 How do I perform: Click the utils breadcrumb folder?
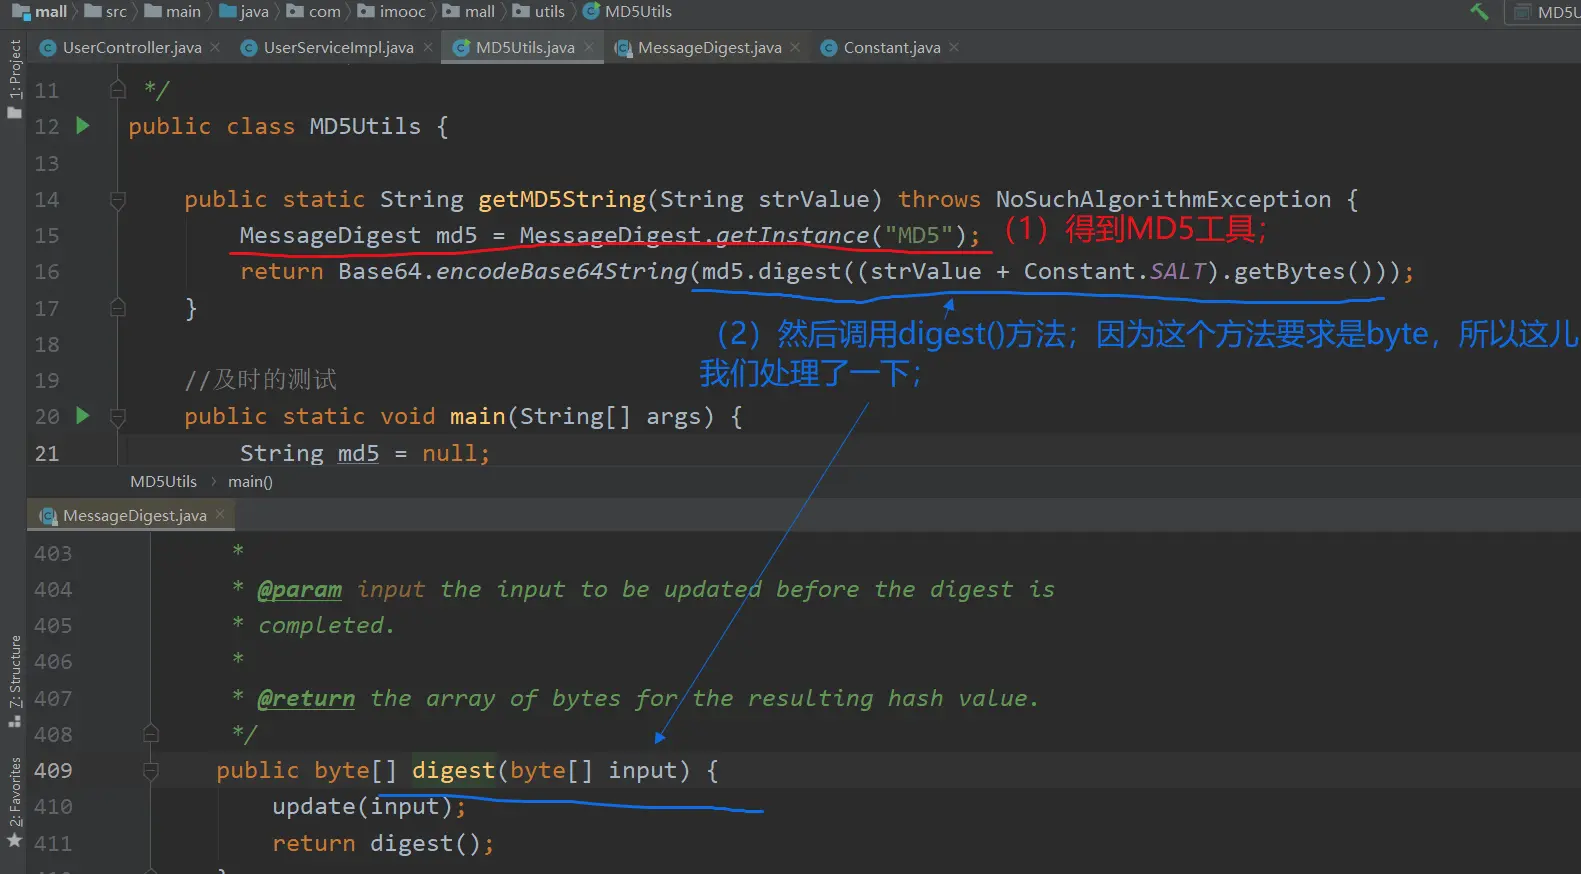coord(549,12)
